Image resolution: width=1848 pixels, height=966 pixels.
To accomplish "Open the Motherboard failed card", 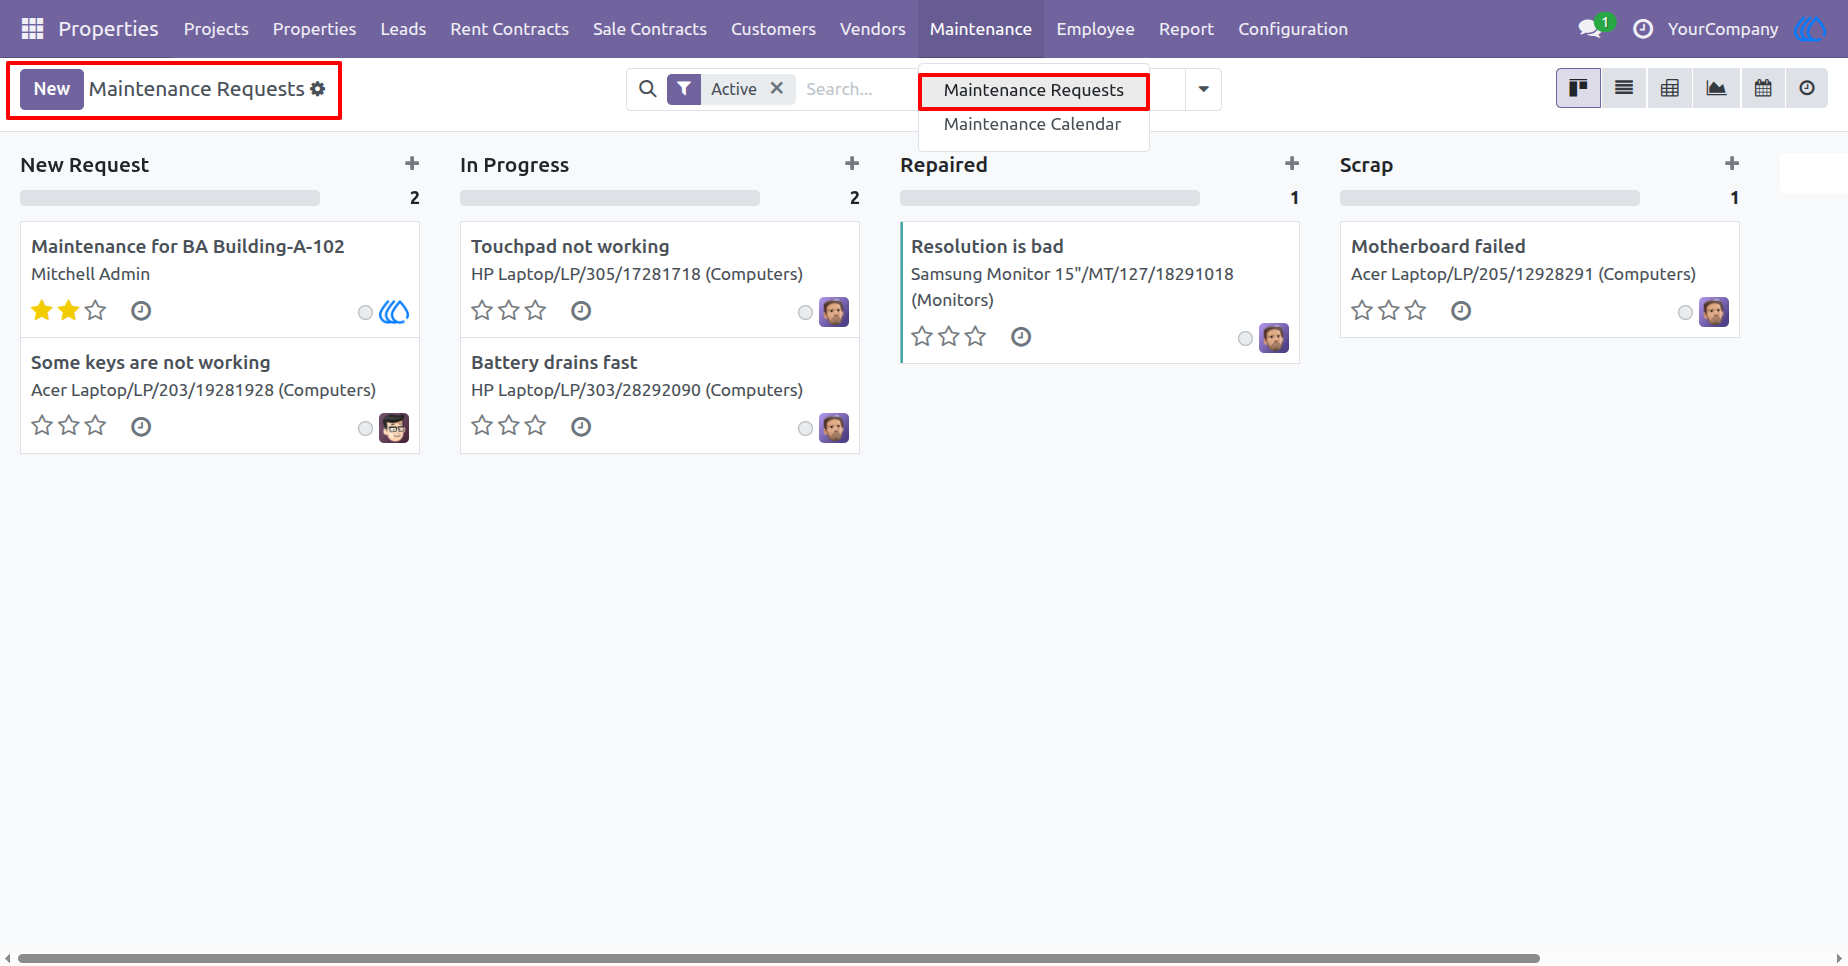I will pyautogui.click(x=1540, y=279).
